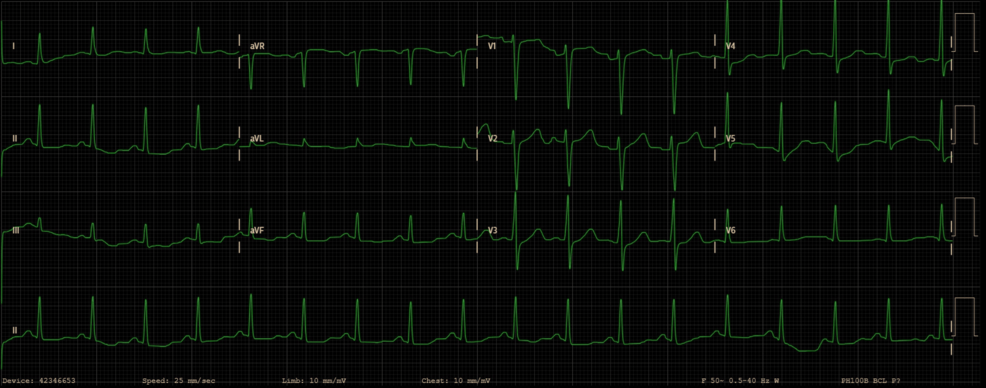Click the lead I label
This screenshot has width=986, height=388.
pos(14,46)
